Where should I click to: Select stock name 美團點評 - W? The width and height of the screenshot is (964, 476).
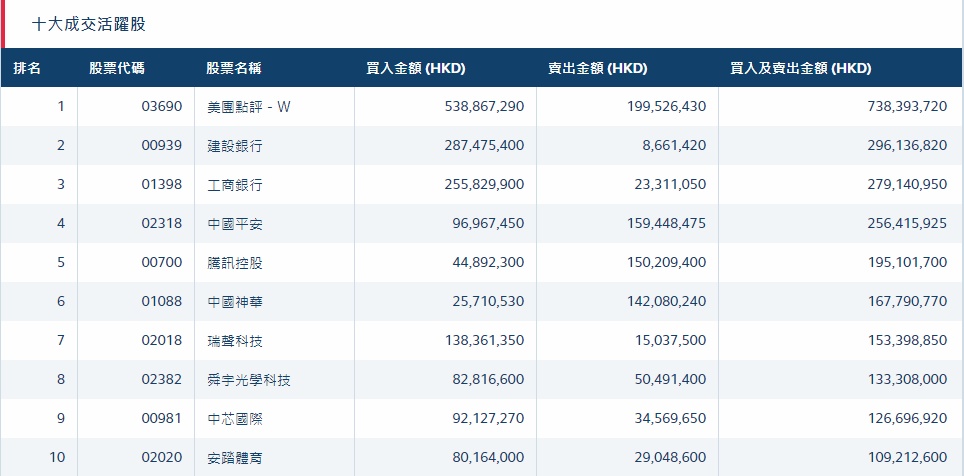pos(248,107)
